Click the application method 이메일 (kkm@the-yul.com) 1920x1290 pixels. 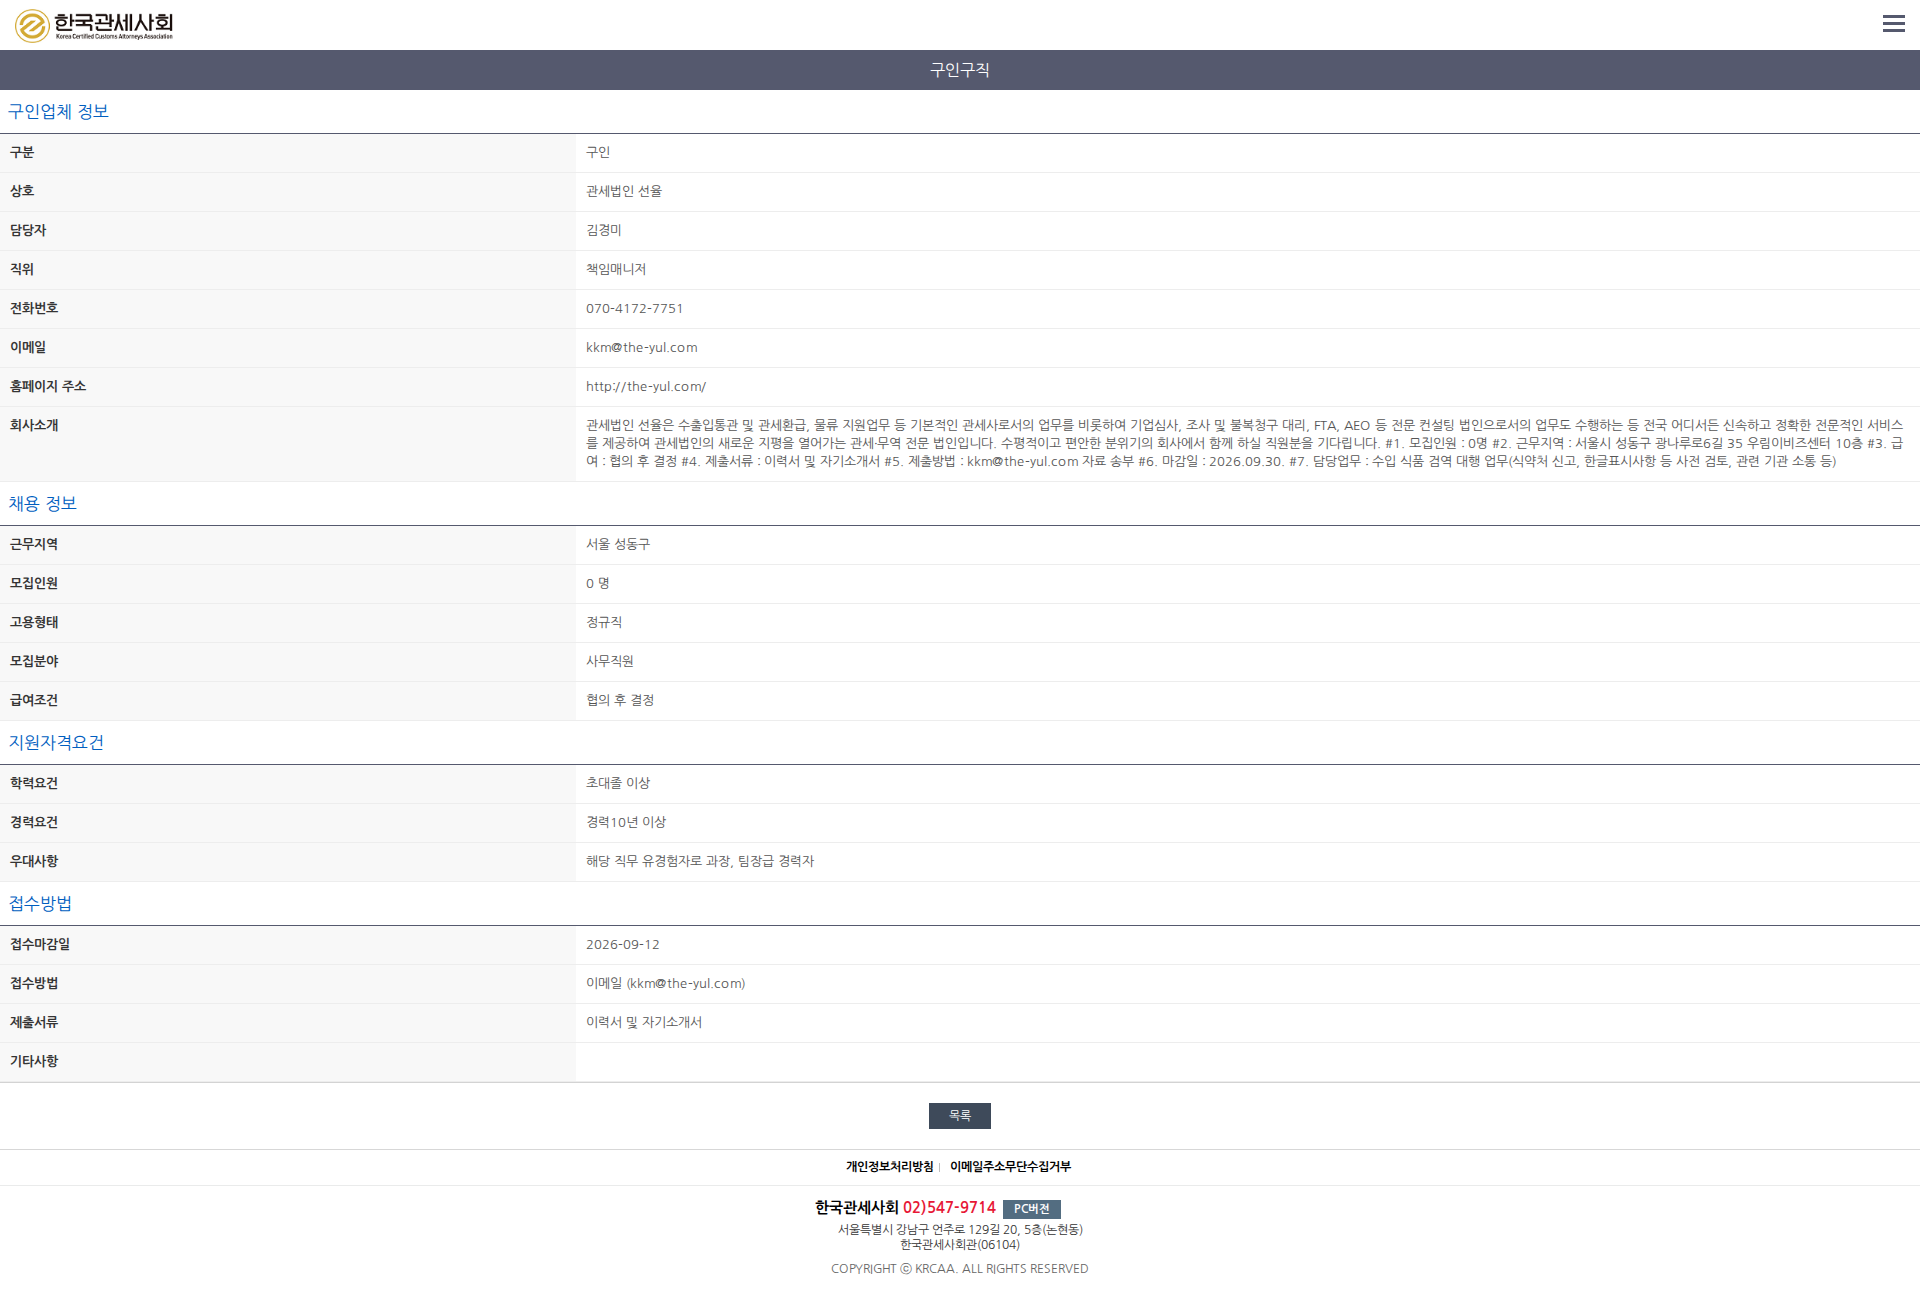coord(666,984)
